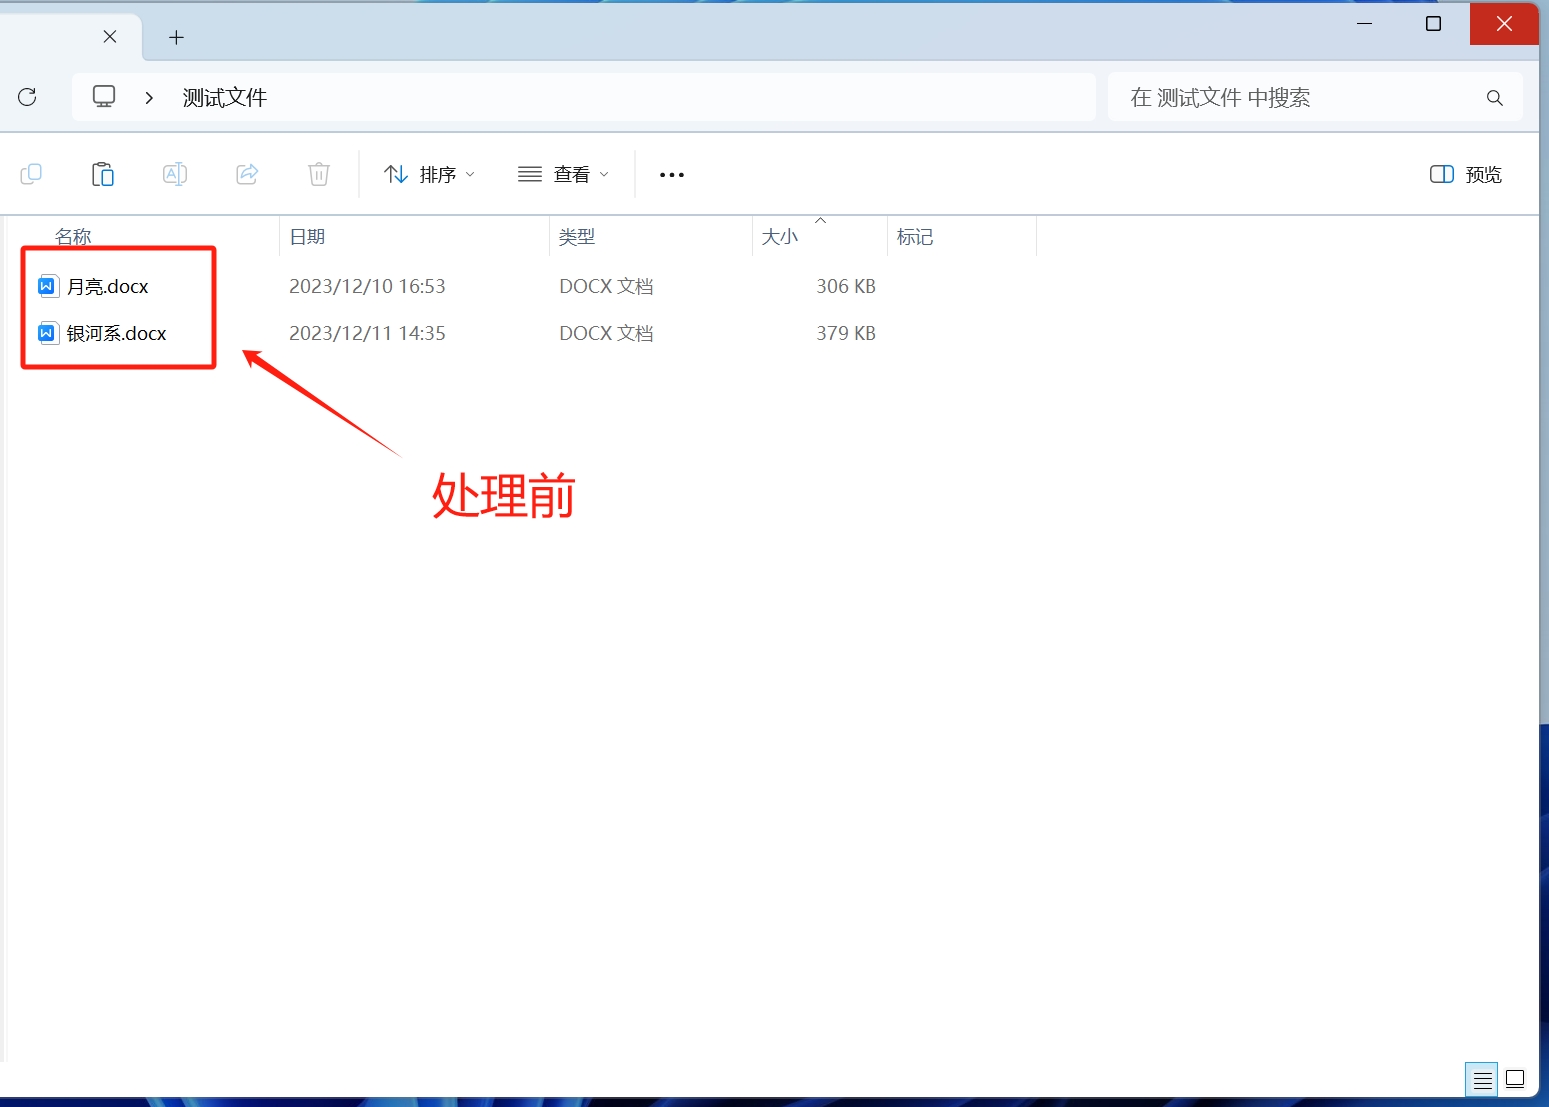Open the 查看 view options dropdown

point(563,174)
